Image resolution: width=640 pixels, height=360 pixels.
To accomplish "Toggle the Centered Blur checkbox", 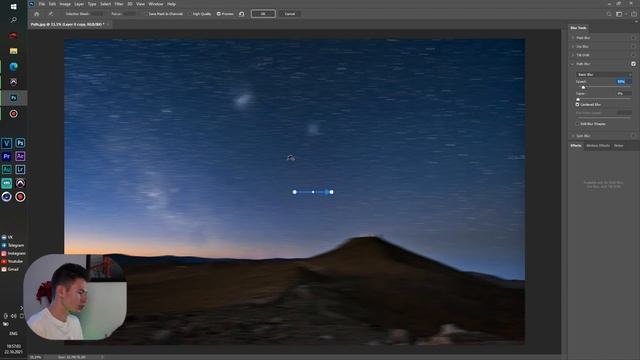I will pos(578,105).
